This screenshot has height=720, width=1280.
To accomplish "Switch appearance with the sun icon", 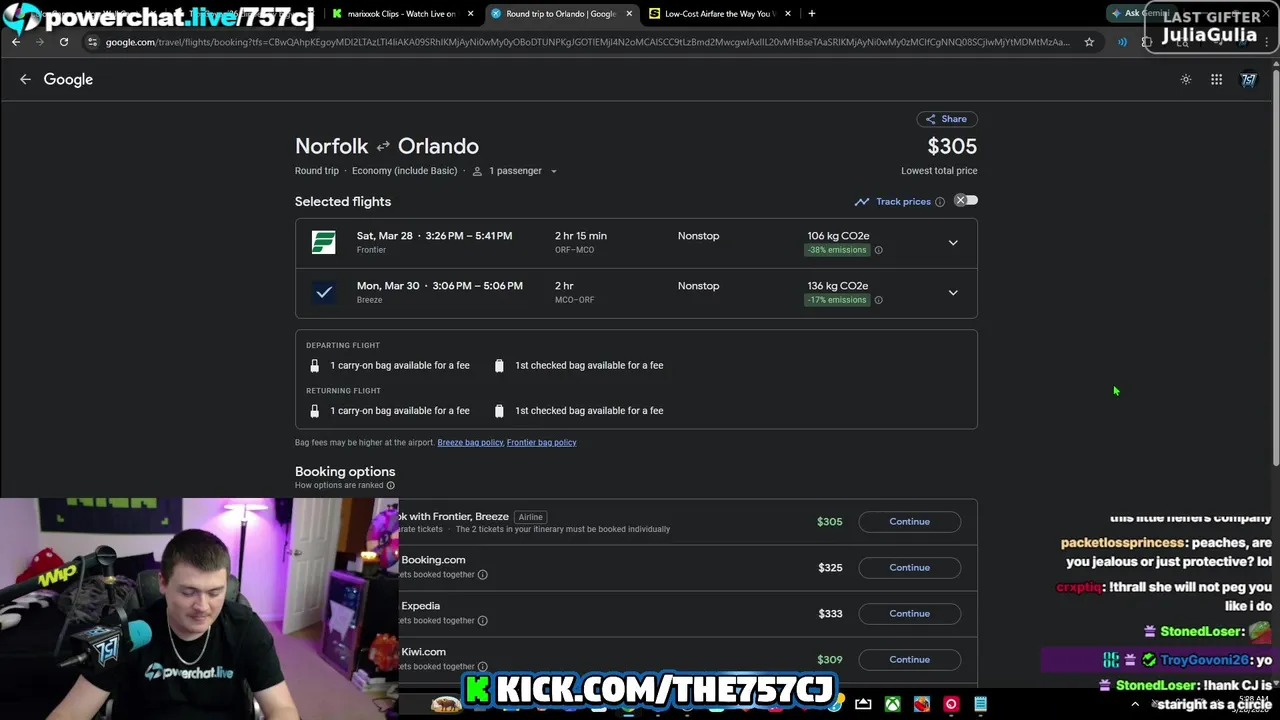I will (1186, 79).
